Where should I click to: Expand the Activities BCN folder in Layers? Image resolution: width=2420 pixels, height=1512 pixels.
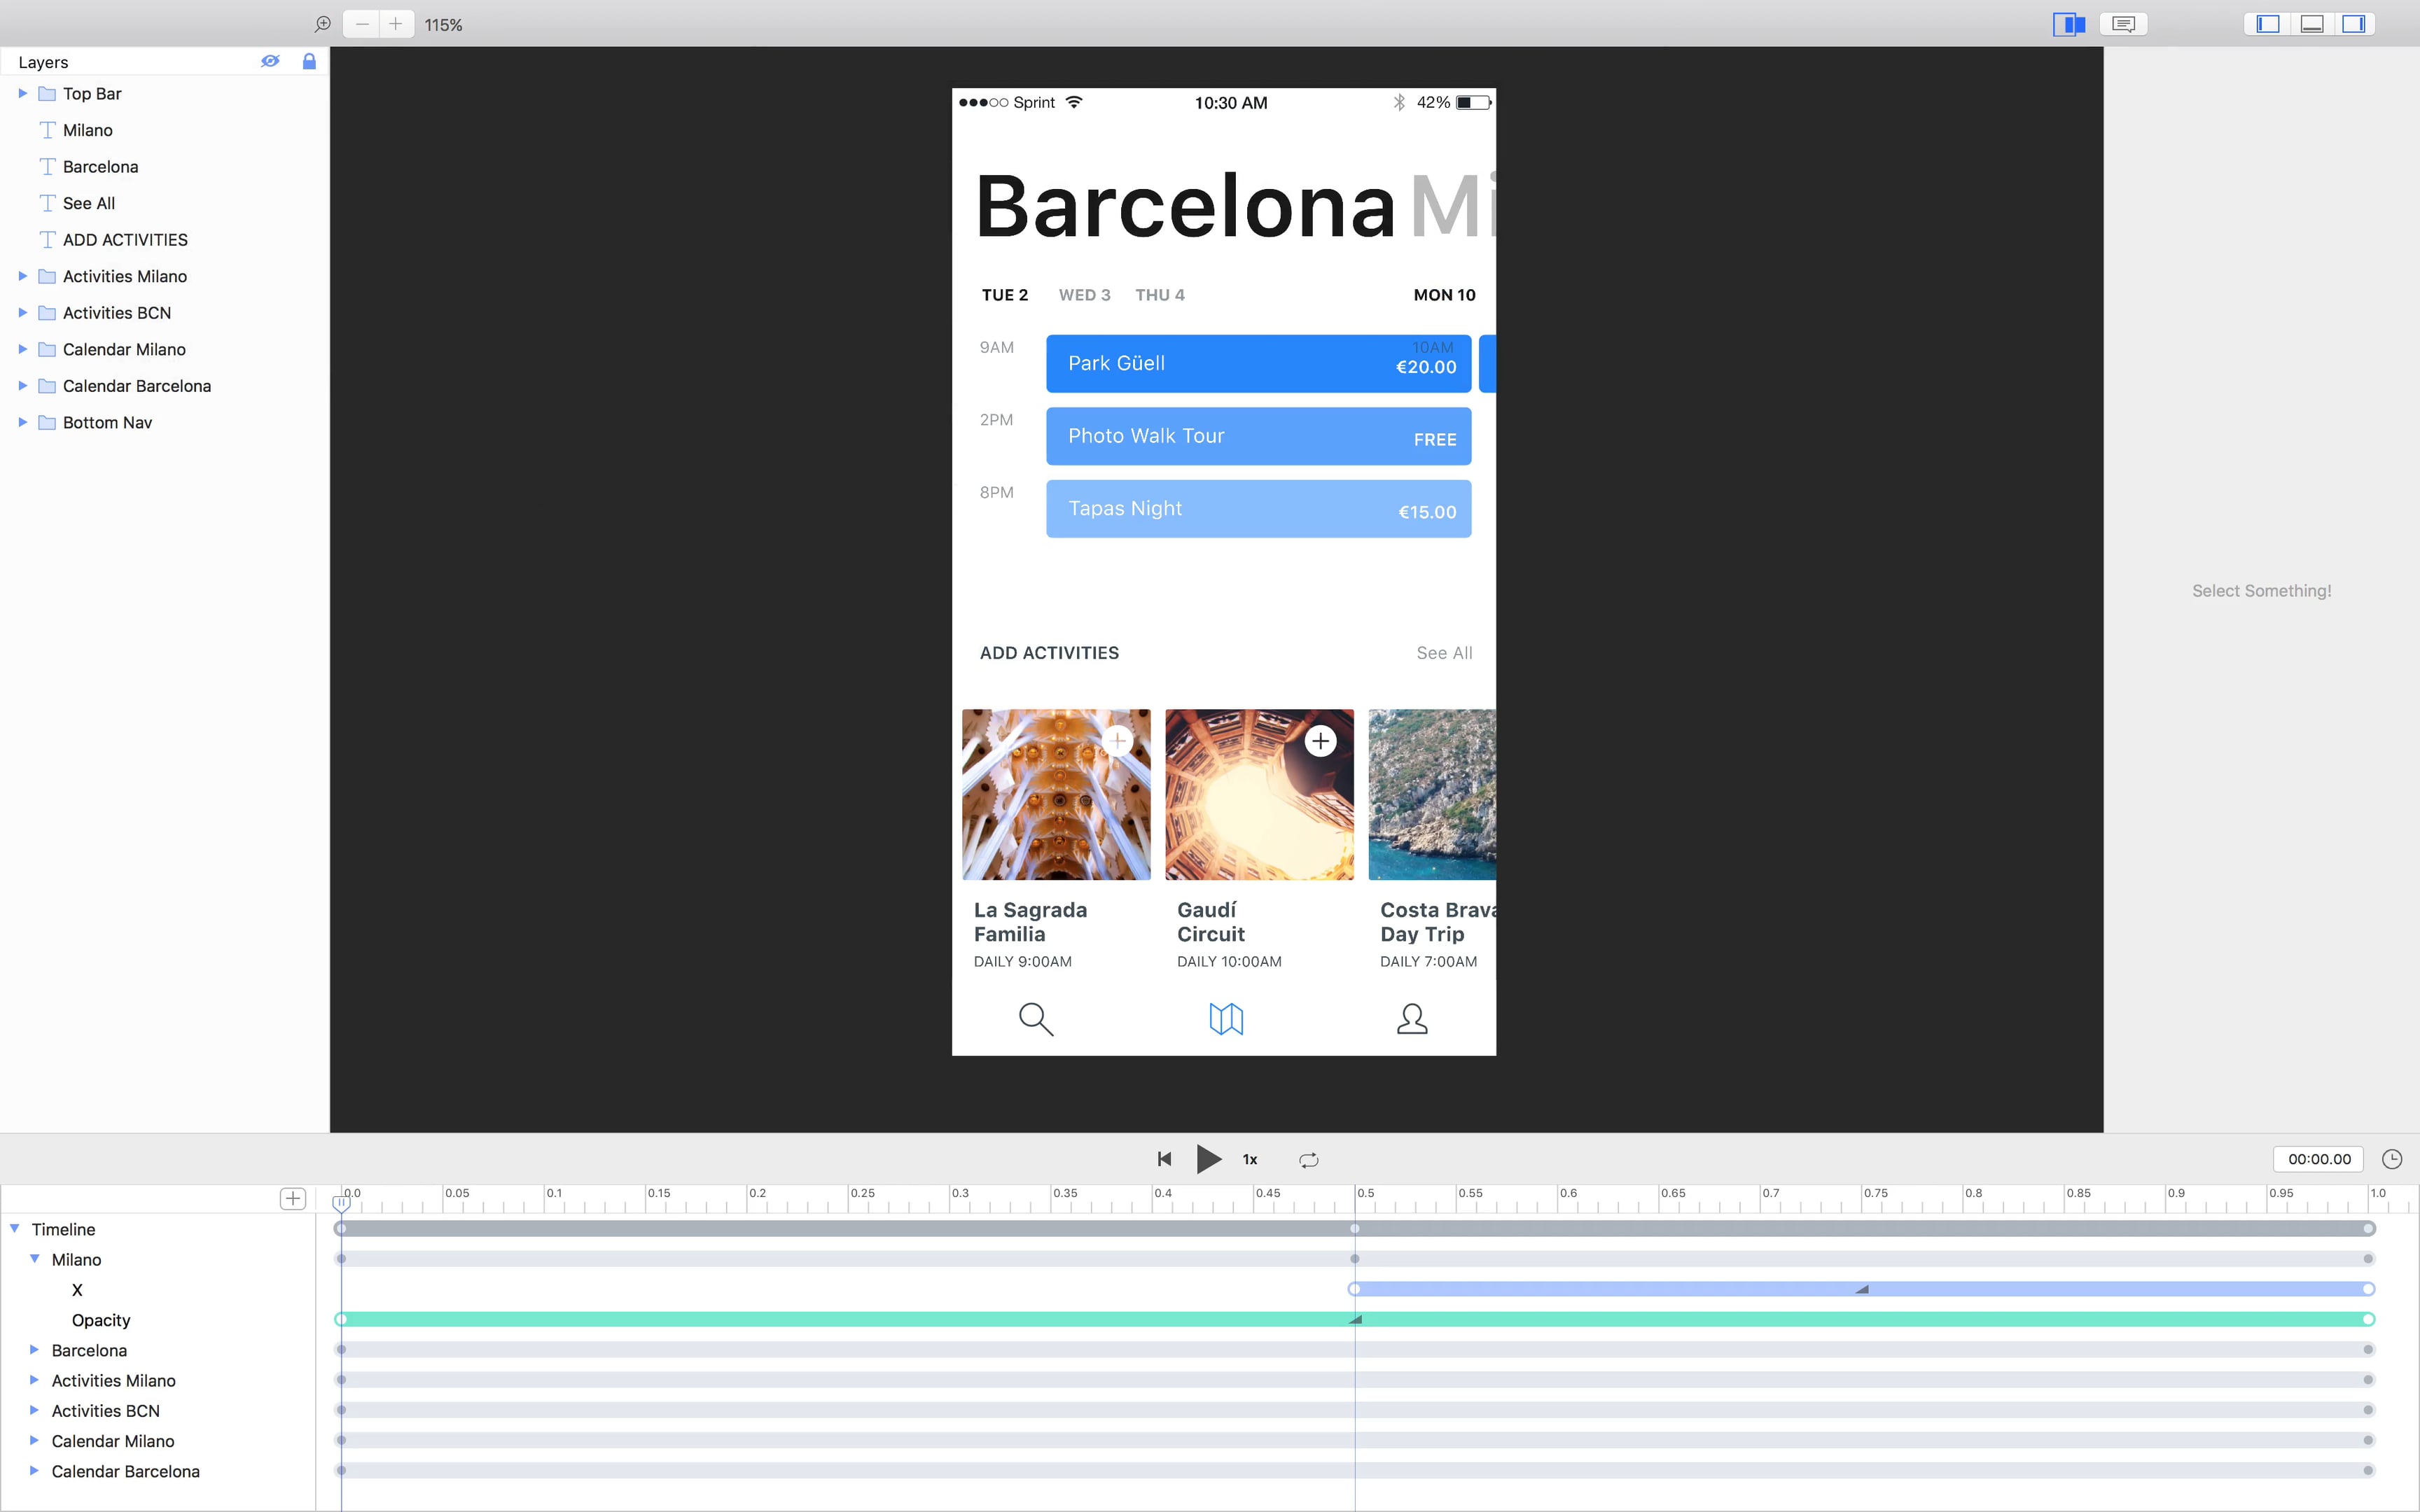pos(23,312)
